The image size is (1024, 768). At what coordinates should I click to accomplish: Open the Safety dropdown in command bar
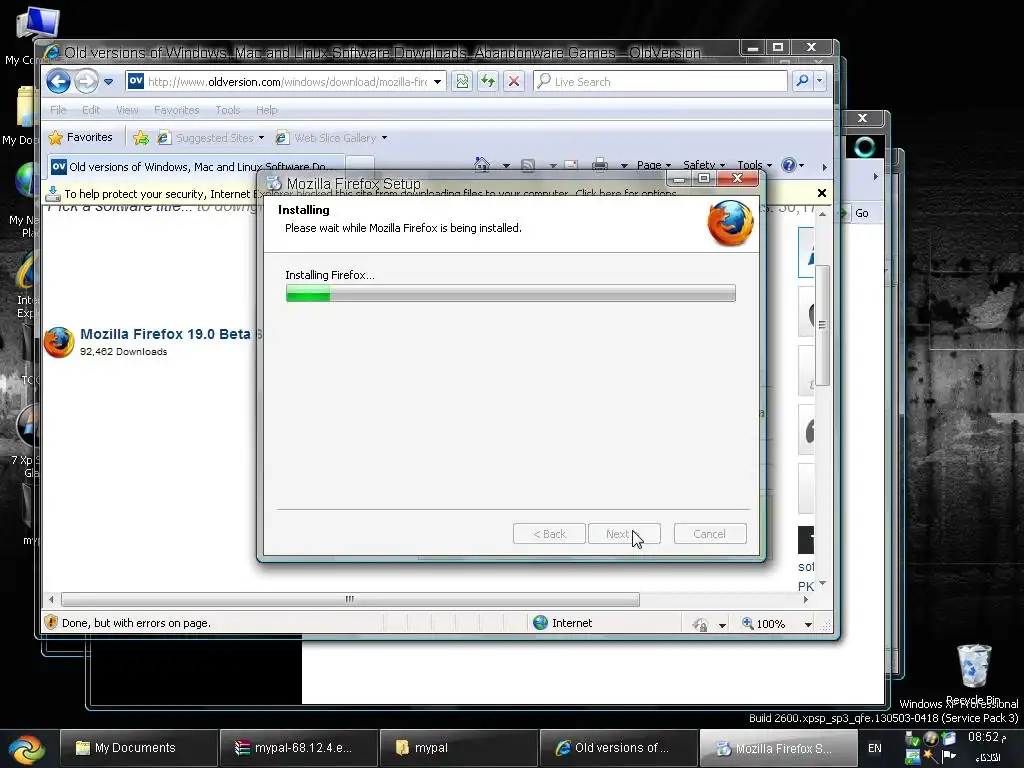click(x=703, y=165)
